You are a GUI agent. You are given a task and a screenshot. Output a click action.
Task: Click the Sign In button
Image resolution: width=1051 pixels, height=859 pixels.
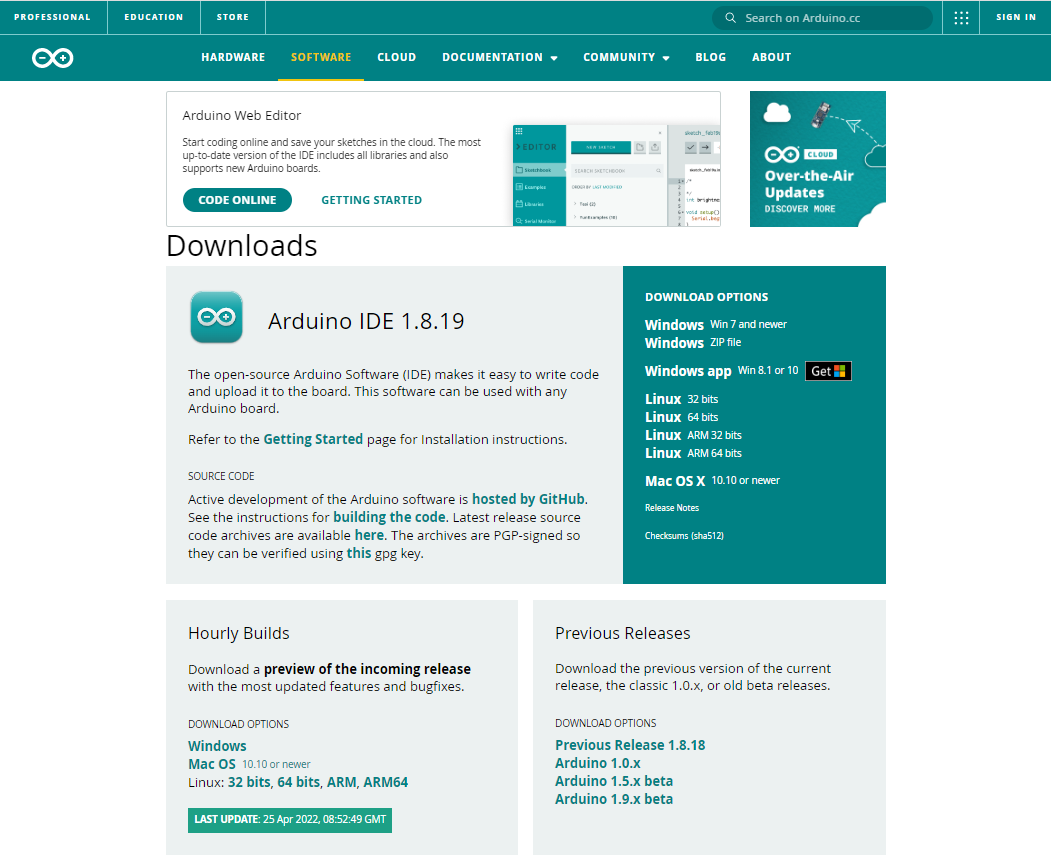click(1016, 17)
